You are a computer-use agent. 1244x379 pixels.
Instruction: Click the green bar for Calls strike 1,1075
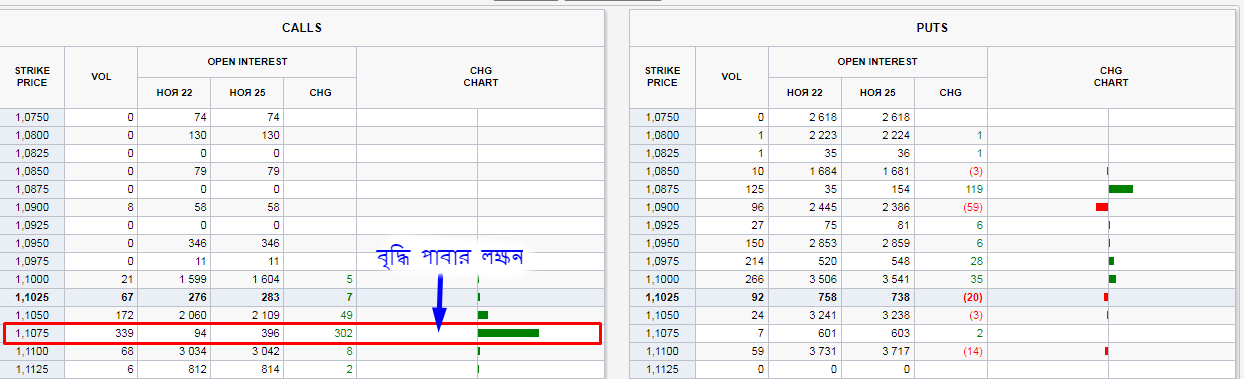click(x=508, y=333)
